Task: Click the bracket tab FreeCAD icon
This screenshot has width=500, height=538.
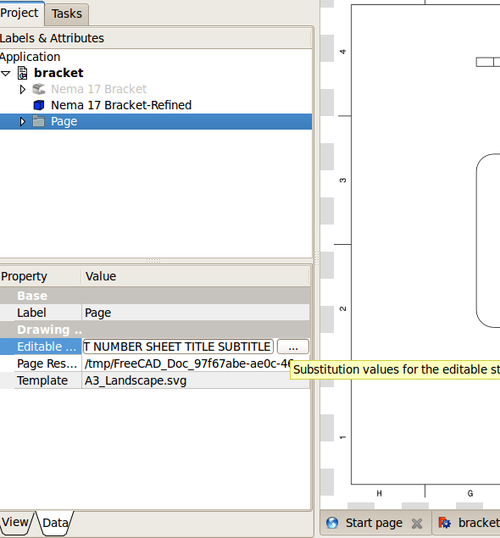Action: pos(445,523)
